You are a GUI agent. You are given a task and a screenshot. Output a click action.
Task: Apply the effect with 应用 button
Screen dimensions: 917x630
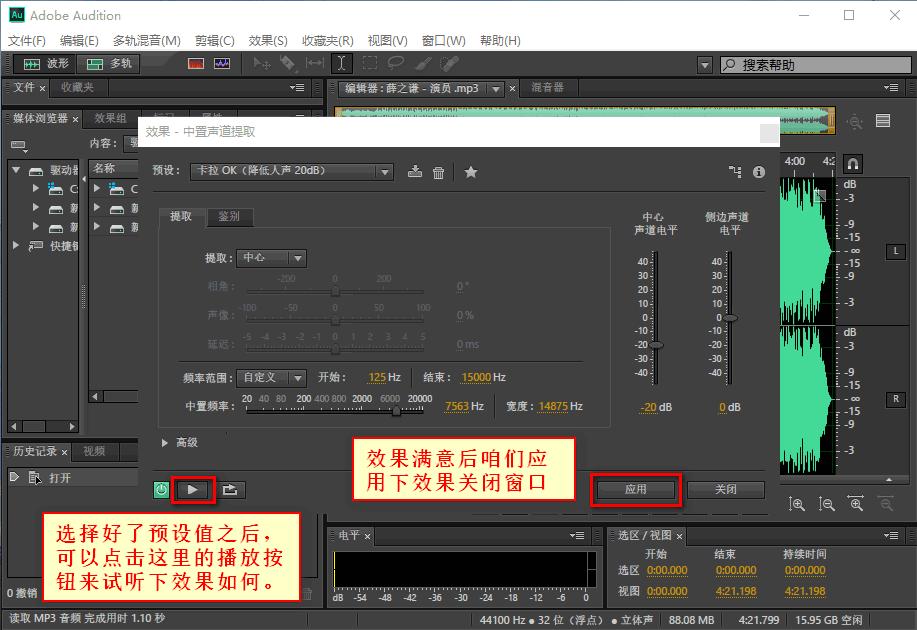tap(635, 489)
